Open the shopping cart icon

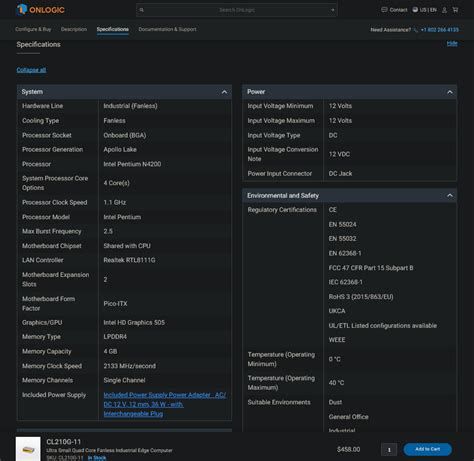pos(455,10)
